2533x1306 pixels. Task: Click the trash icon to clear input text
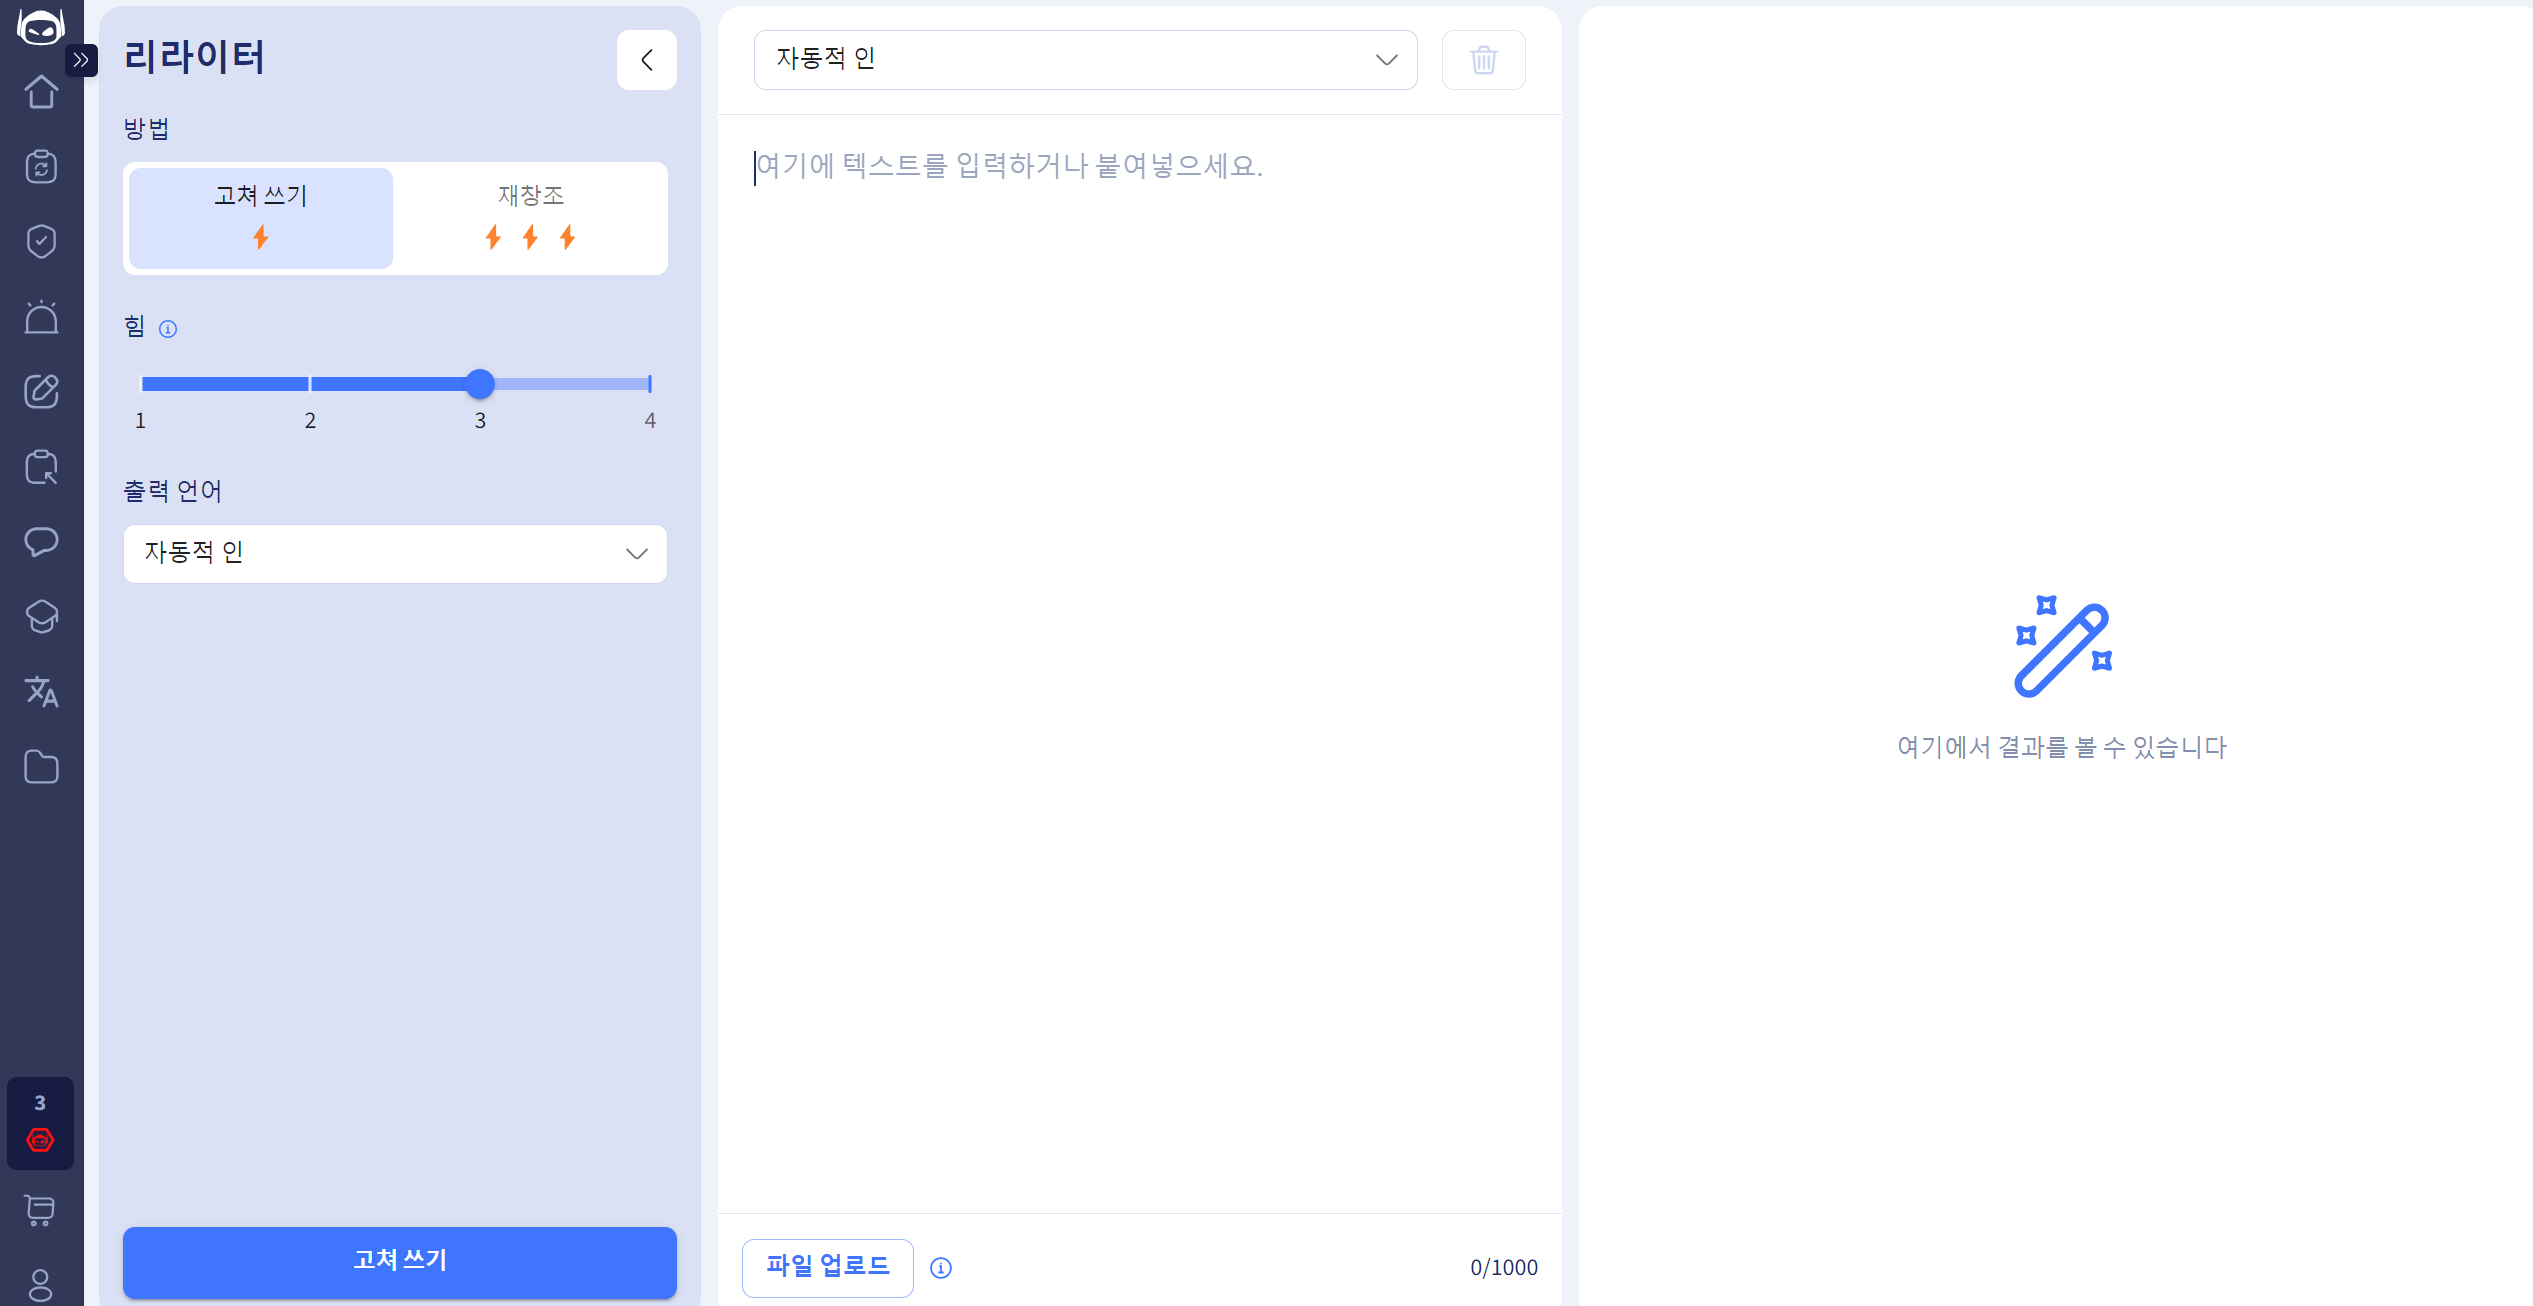pyautogui.click(x=1483, y=59)
